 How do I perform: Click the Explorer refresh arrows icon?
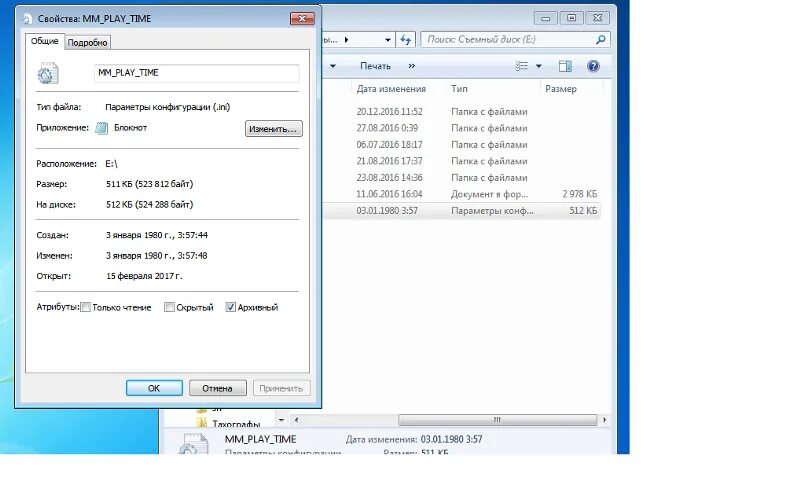click(406, 39)
